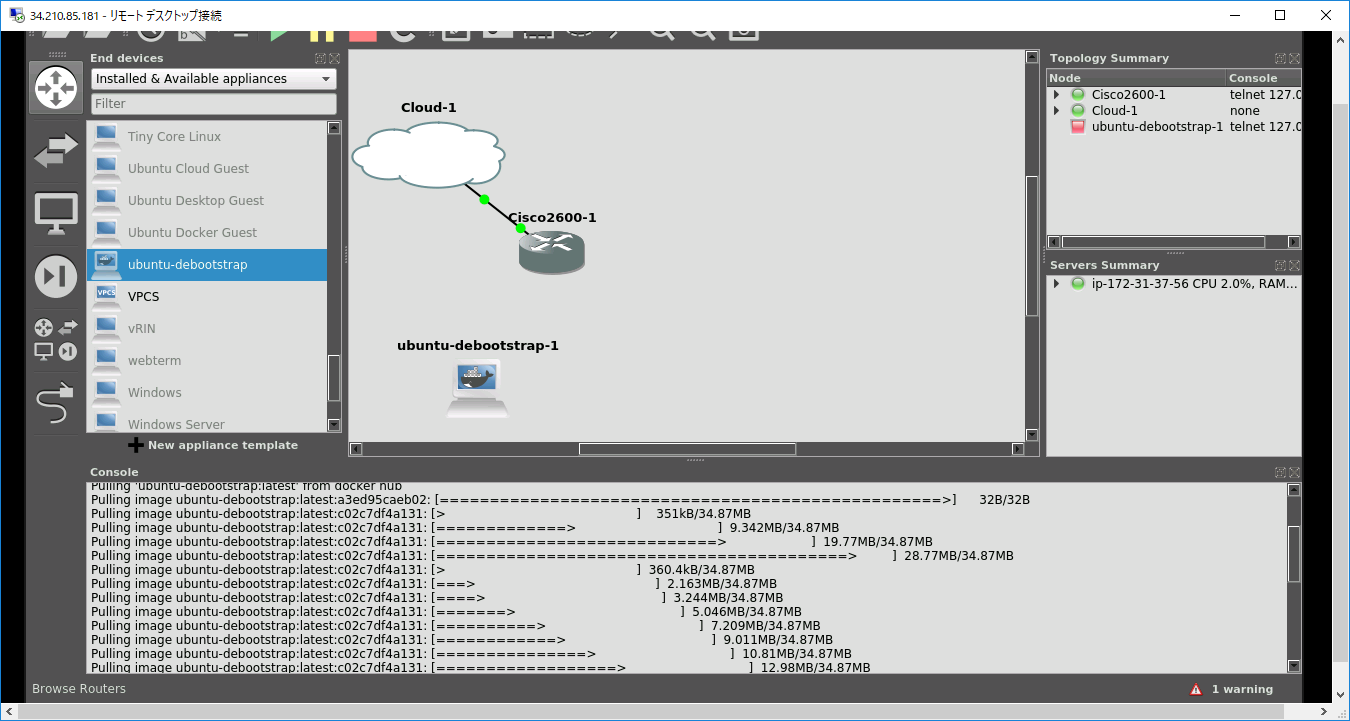Click the green status icon beside Cloud-1
The height and width of the screenshot is (721, 1350).
click(x=1078, y=111)
